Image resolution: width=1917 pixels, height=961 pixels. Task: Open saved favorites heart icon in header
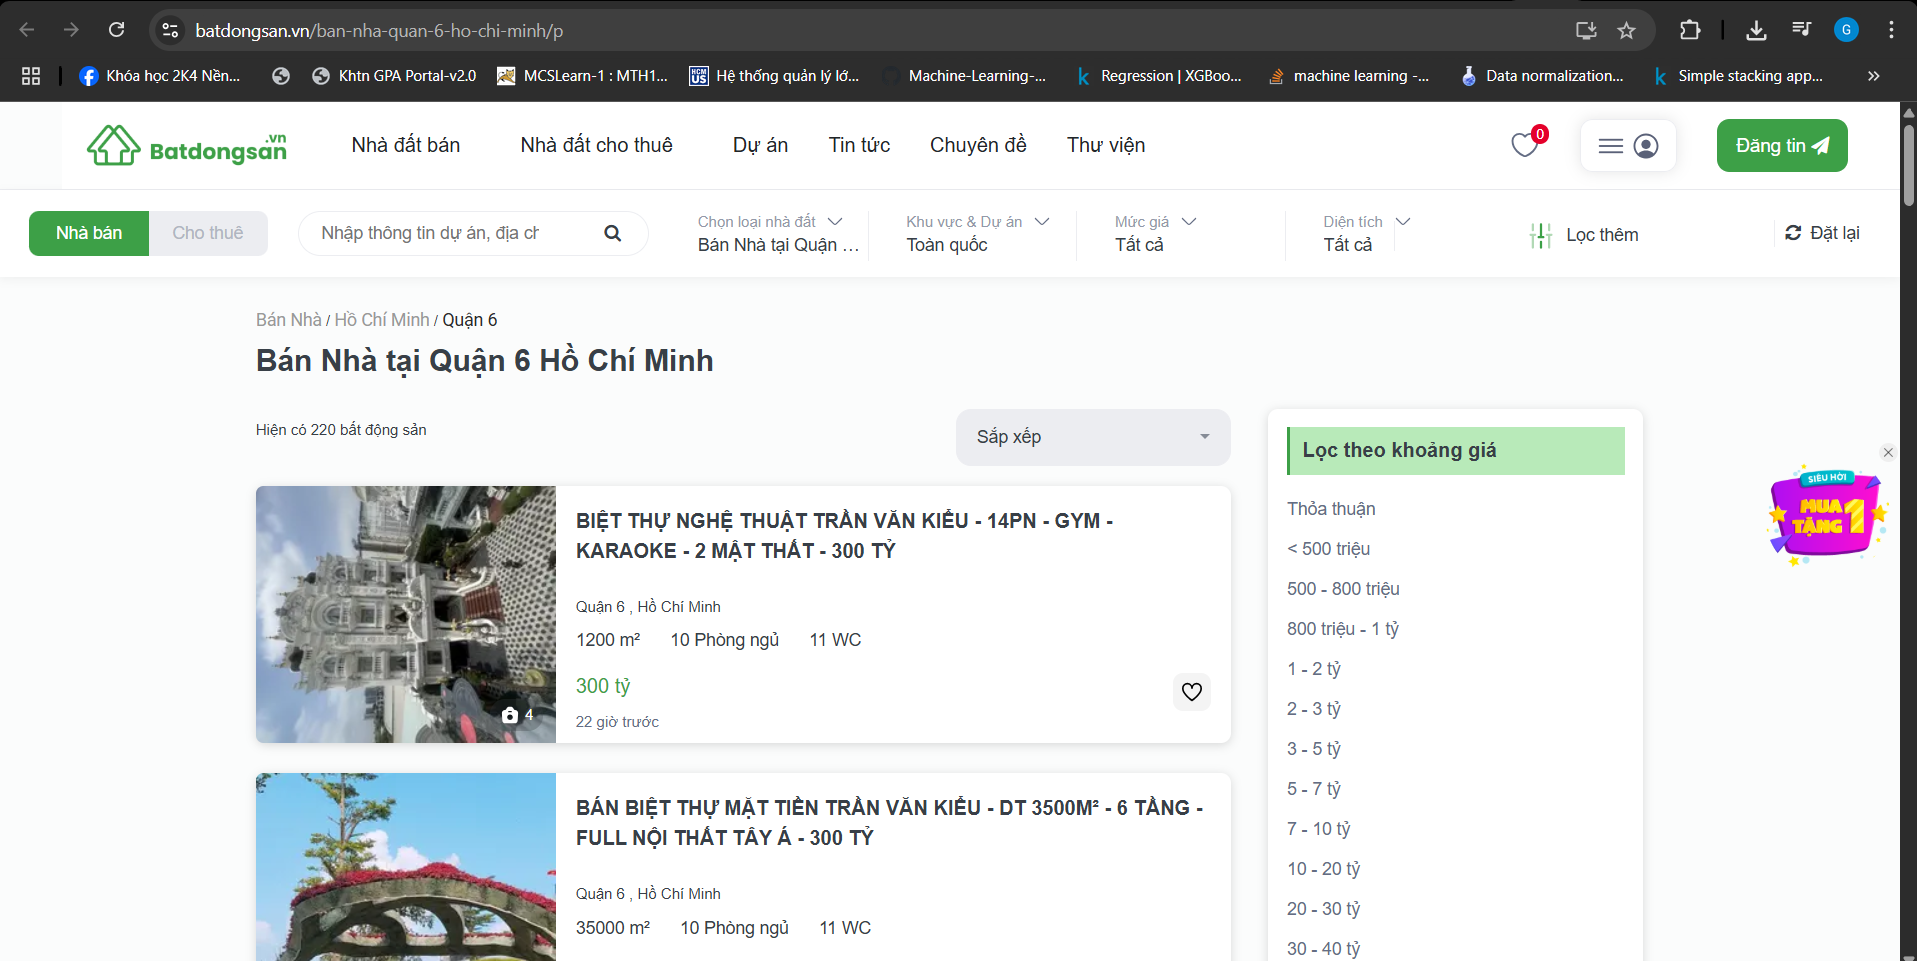[x=1524, y=146]
